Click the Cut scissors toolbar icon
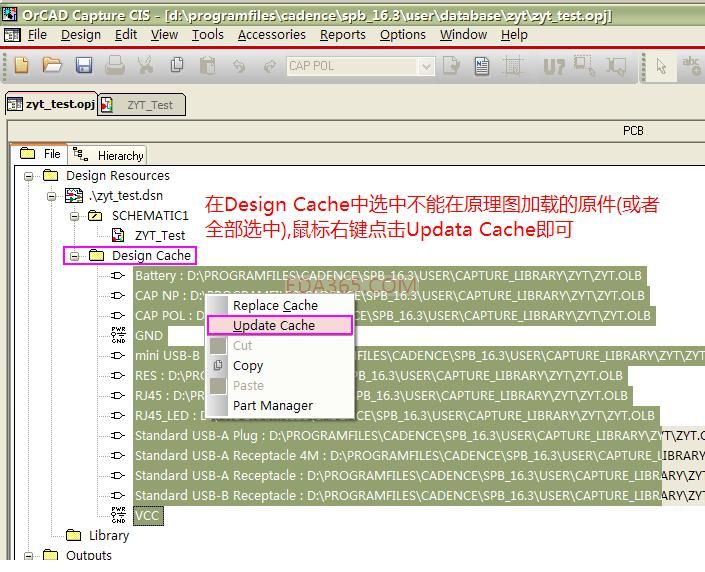 pos(145,66)
